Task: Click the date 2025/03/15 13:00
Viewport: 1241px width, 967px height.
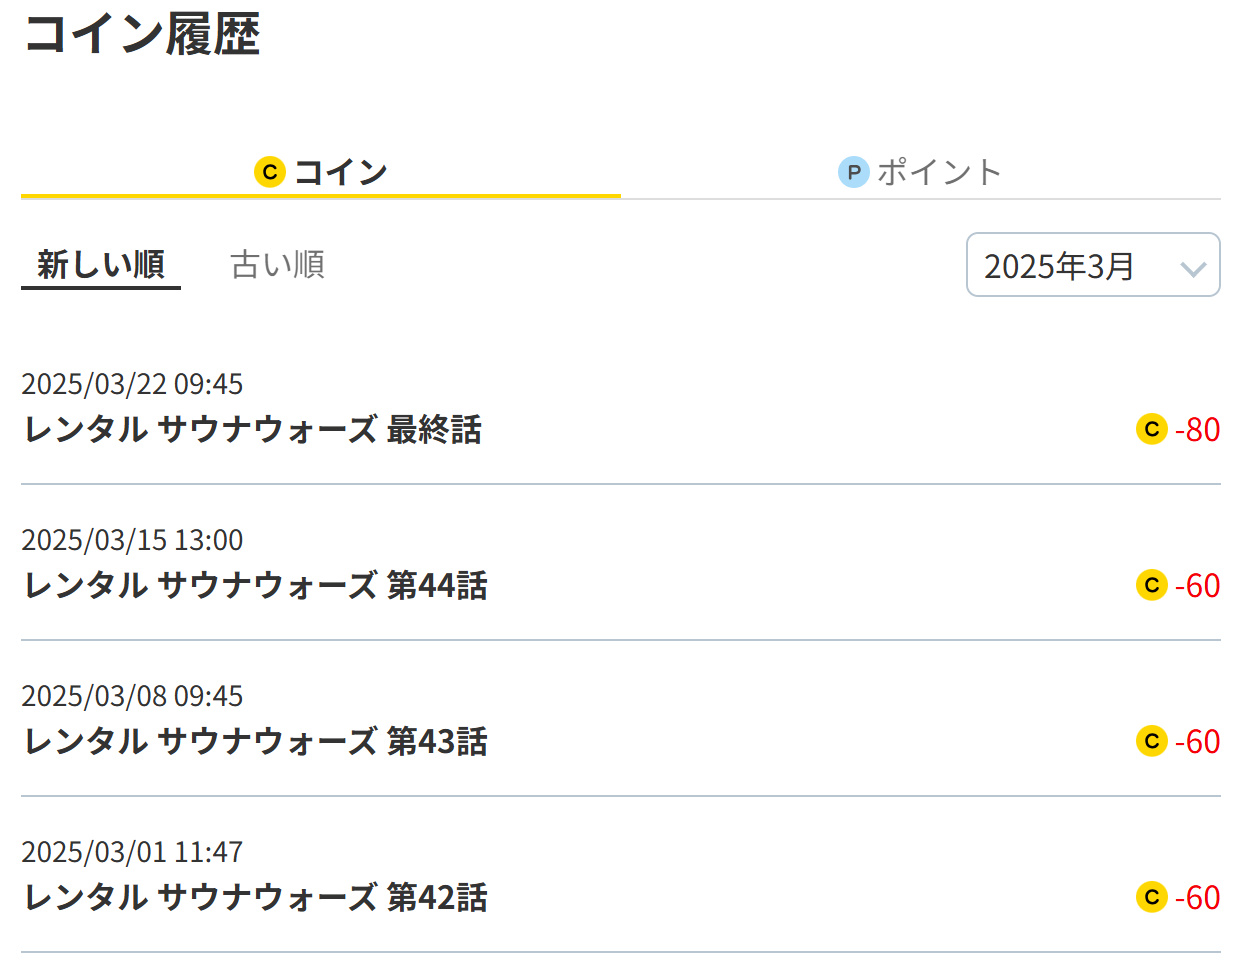Action: tap(132, 540)
